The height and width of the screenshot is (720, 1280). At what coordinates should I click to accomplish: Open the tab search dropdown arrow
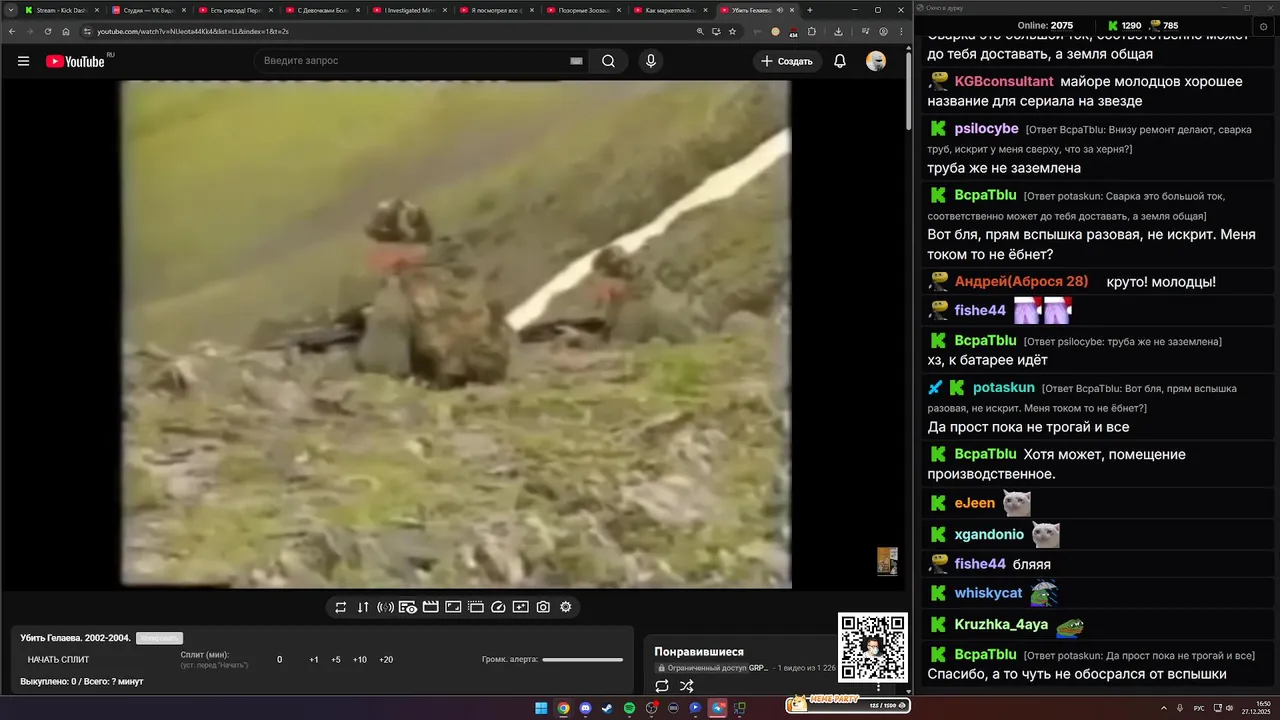(9, 10)
